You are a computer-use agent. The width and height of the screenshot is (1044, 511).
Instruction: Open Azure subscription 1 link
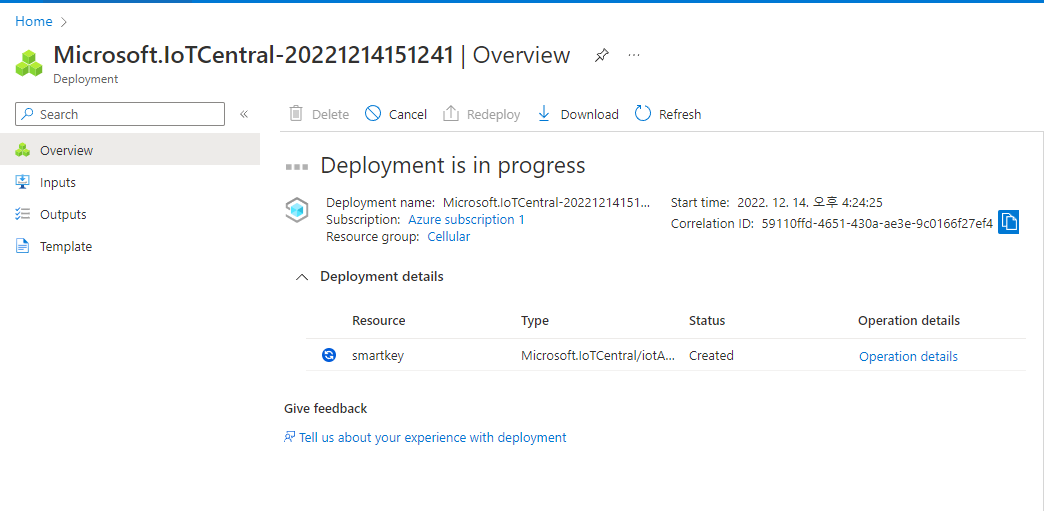click(466, 219)
